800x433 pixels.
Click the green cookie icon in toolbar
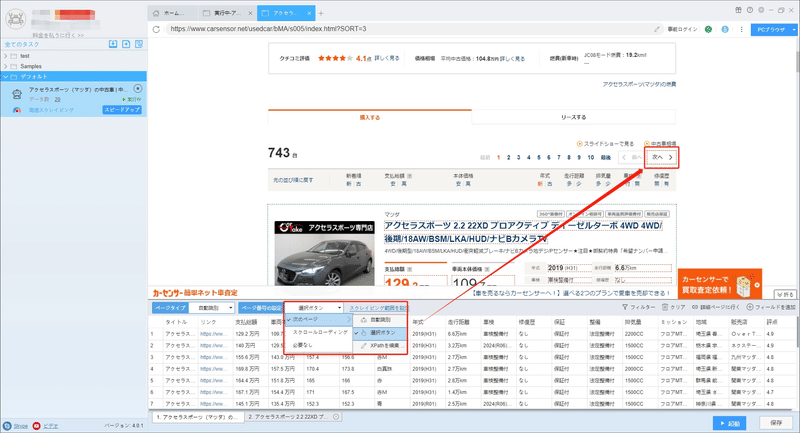point(708,29)
